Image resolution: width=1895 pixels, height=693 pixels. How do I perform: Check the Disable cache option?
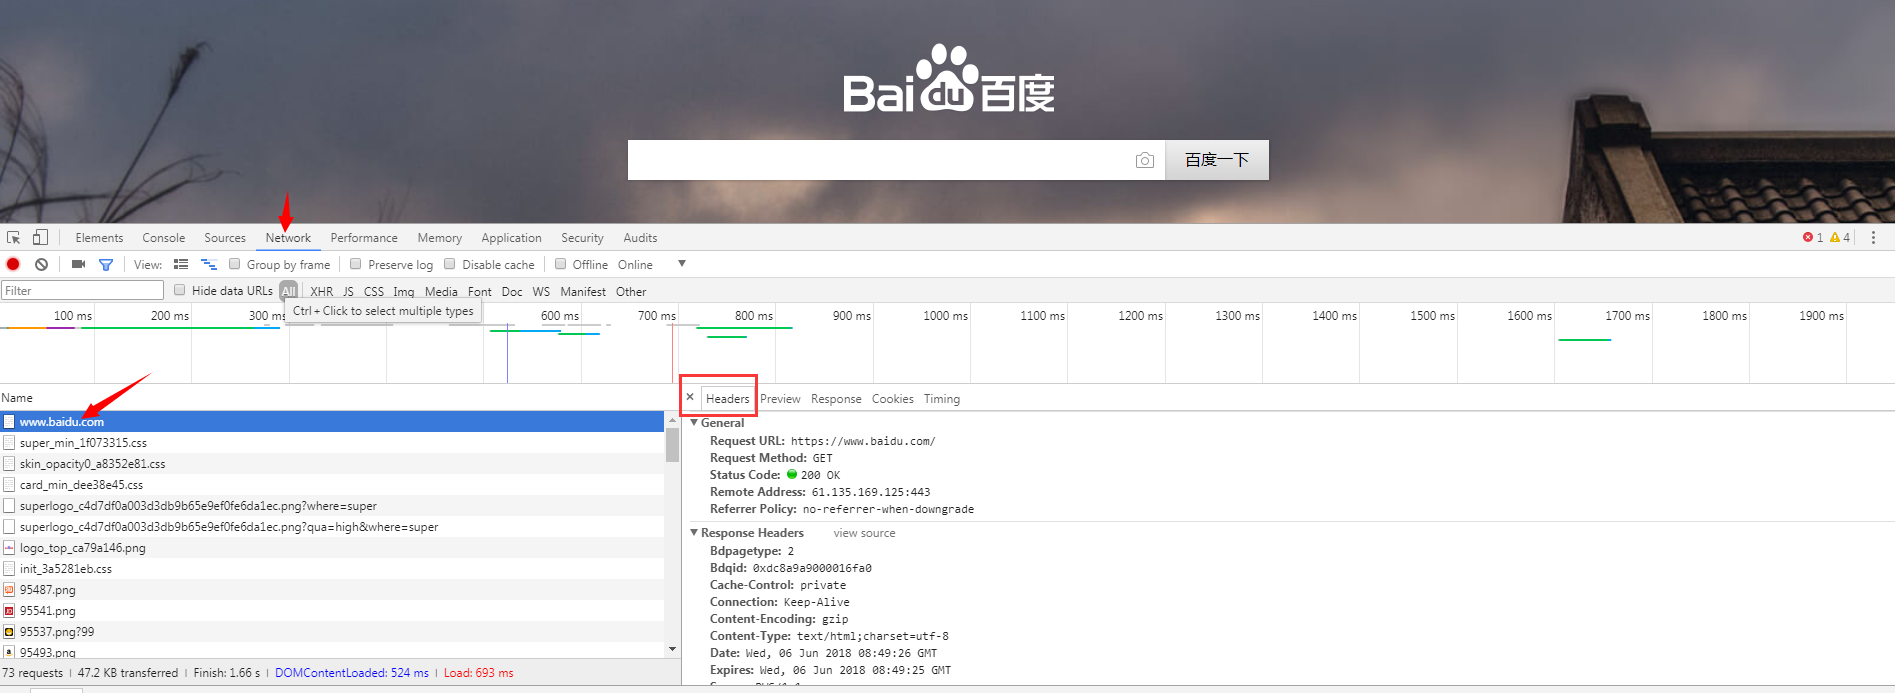(450, 264)
